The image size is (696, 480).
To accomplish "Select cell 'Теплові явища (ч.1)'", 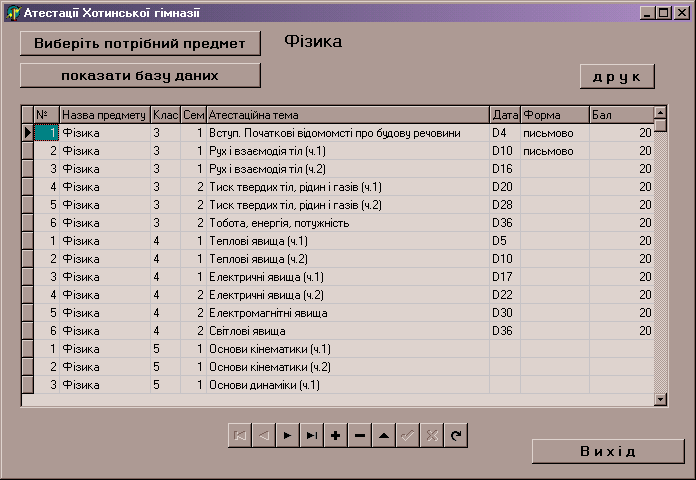I will [348, 241].
